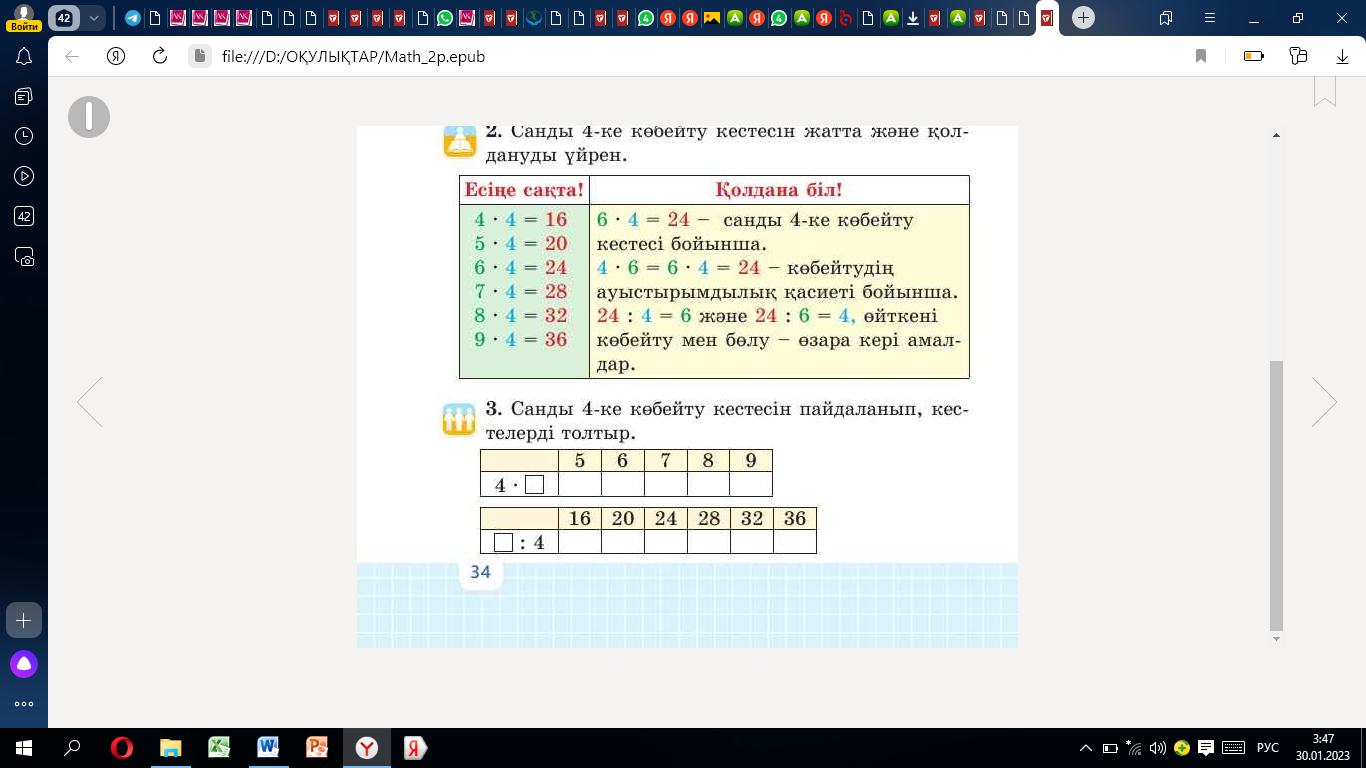View page info file icon
The image size is (1366, 768).
[200, 57]
